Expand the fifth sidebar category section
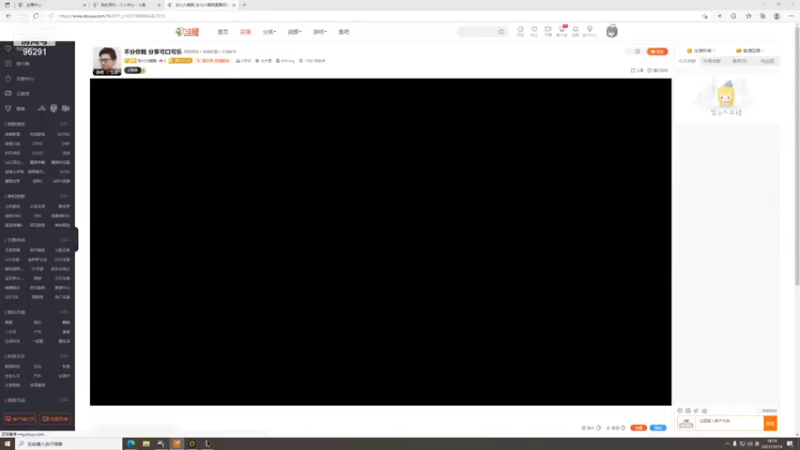The image size is (800, 450). [x=64, y=356]
